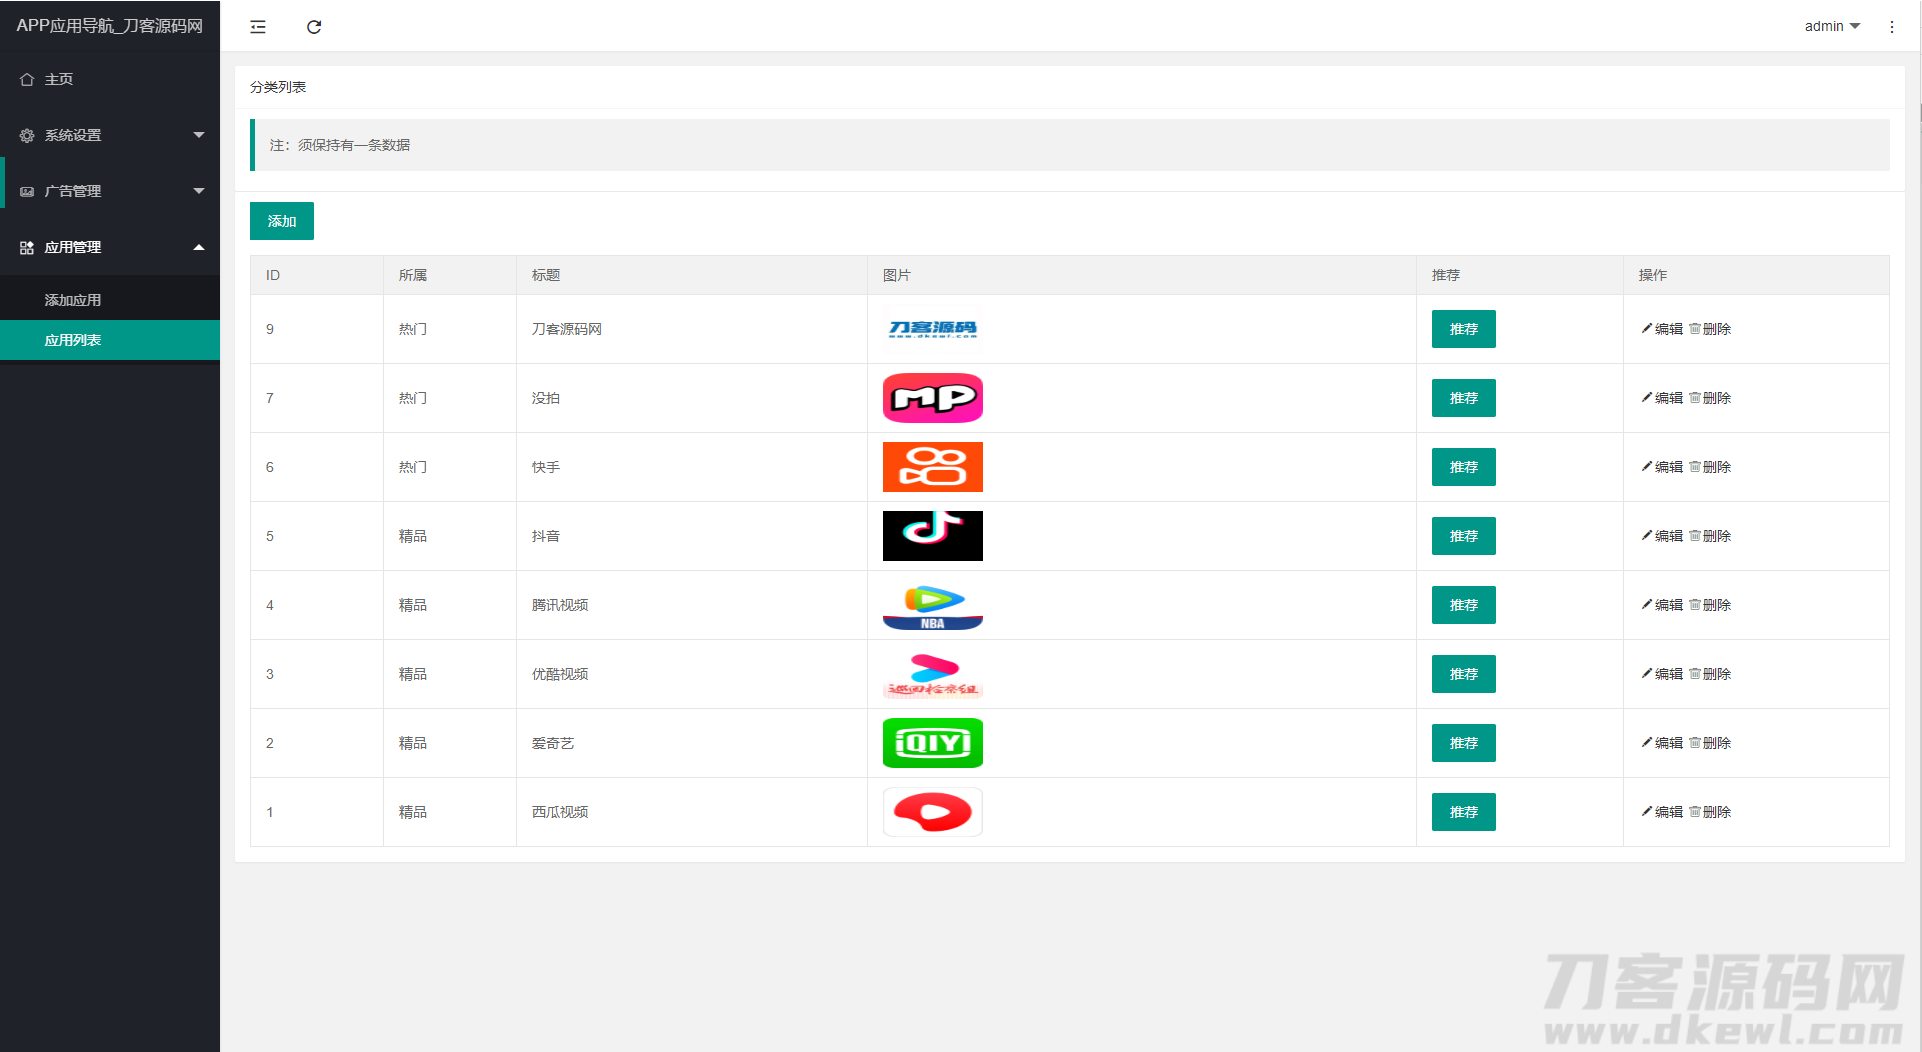The image size is (1922, 1052).
Task: Click the trash delete icon for 抖音
Action: point(1695,536)
